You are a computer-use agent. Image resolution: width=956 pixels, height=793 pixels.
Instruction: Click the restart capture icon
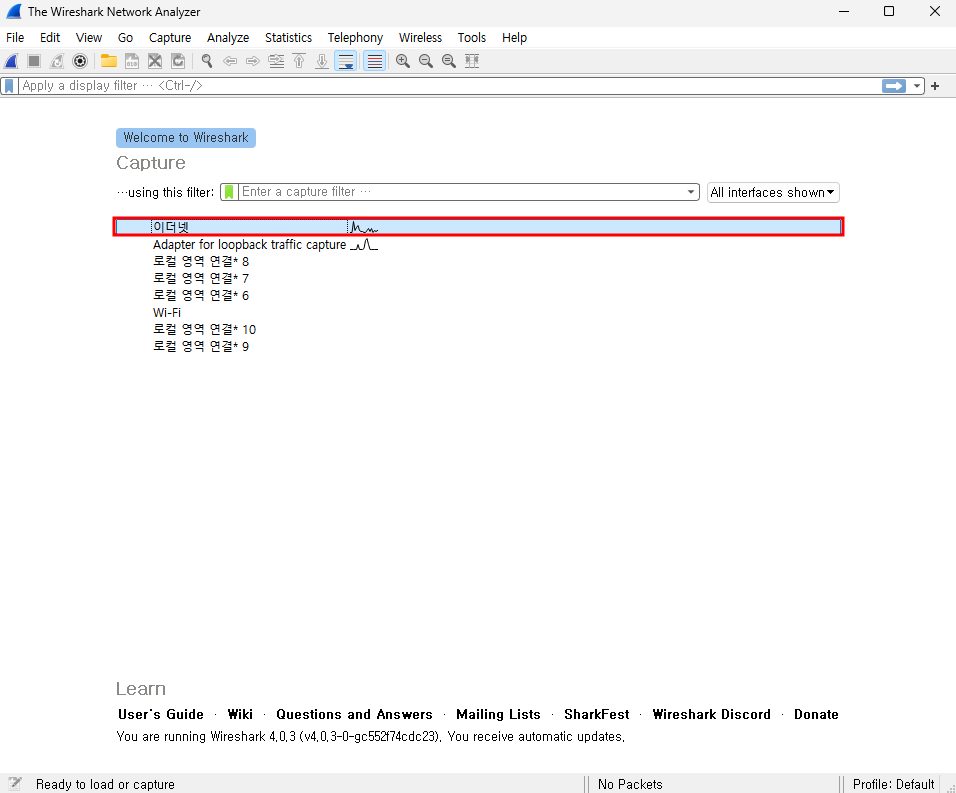(57, 61)
